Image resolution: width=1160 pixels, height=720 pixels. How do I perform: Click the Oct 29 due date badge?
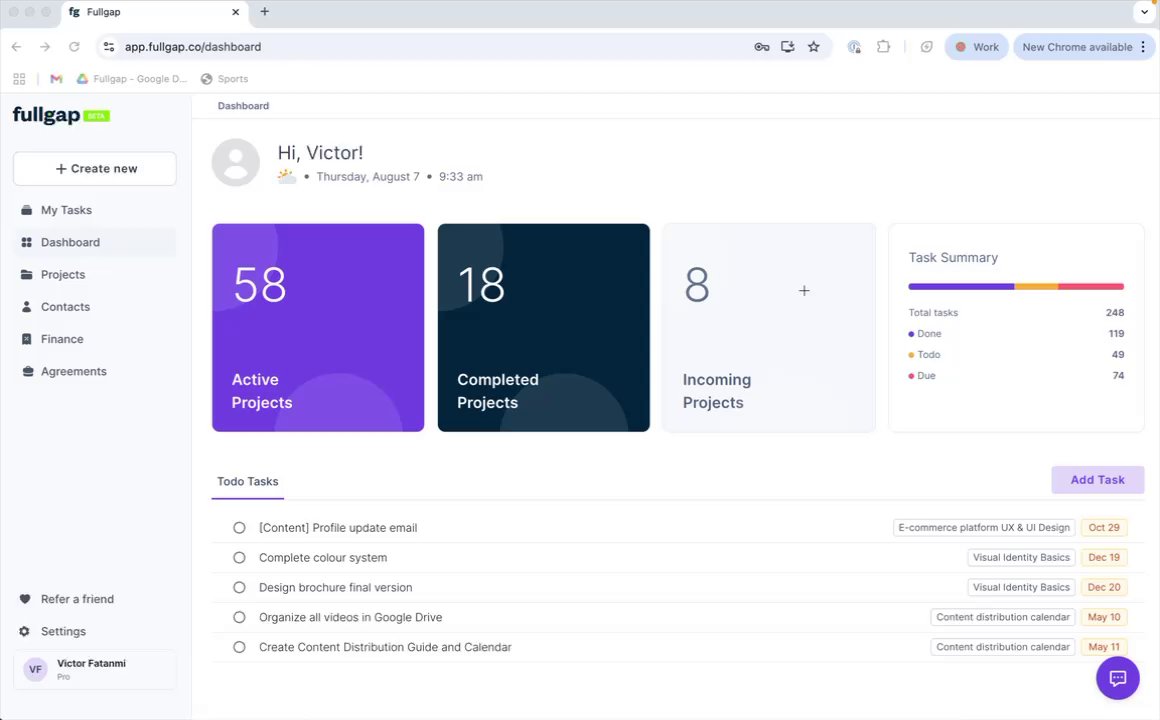pos(1104,528)
